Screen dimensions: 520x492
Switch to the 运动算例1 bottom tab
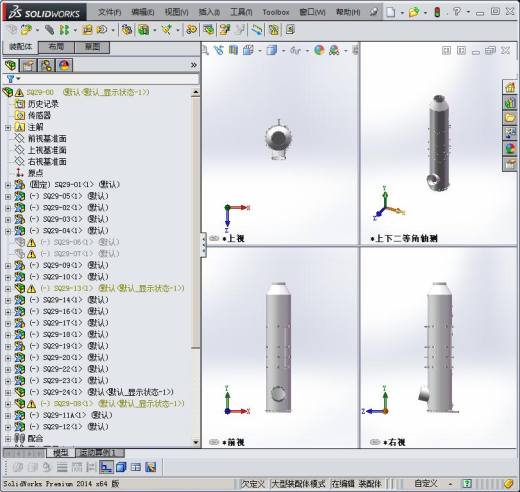coord(100,453)
